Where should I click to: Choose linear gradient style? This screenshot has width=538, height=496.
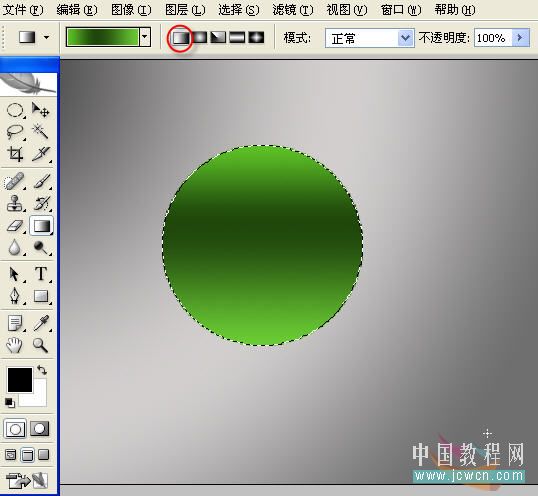click(x=180, y=37)
